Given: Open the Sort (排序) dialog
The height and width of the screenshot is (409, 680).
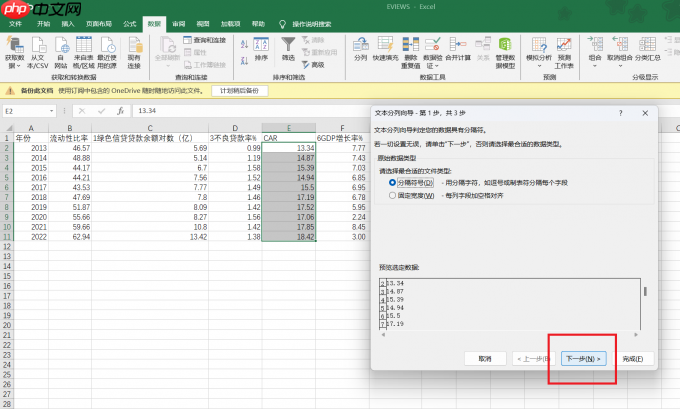Looking at the screenshot, I should point(261,49).
